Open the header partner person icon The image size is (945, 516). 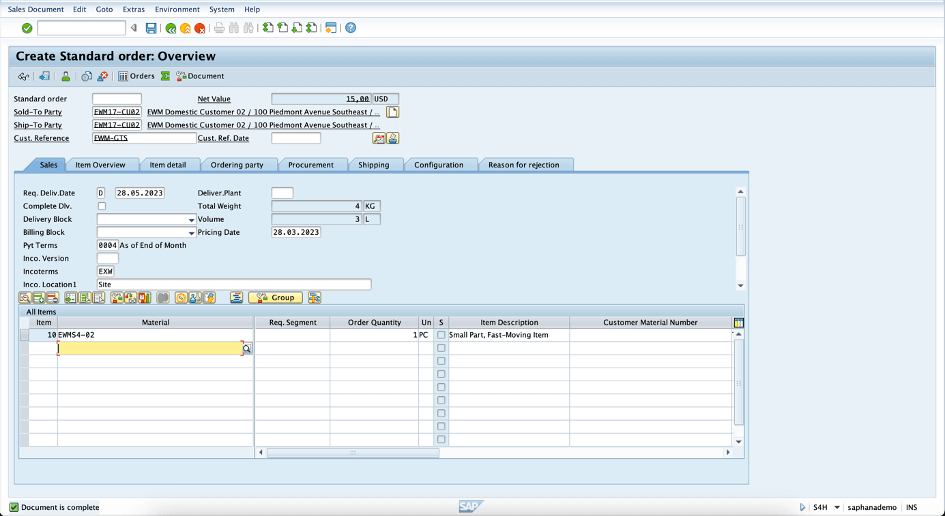pos(65,76)
